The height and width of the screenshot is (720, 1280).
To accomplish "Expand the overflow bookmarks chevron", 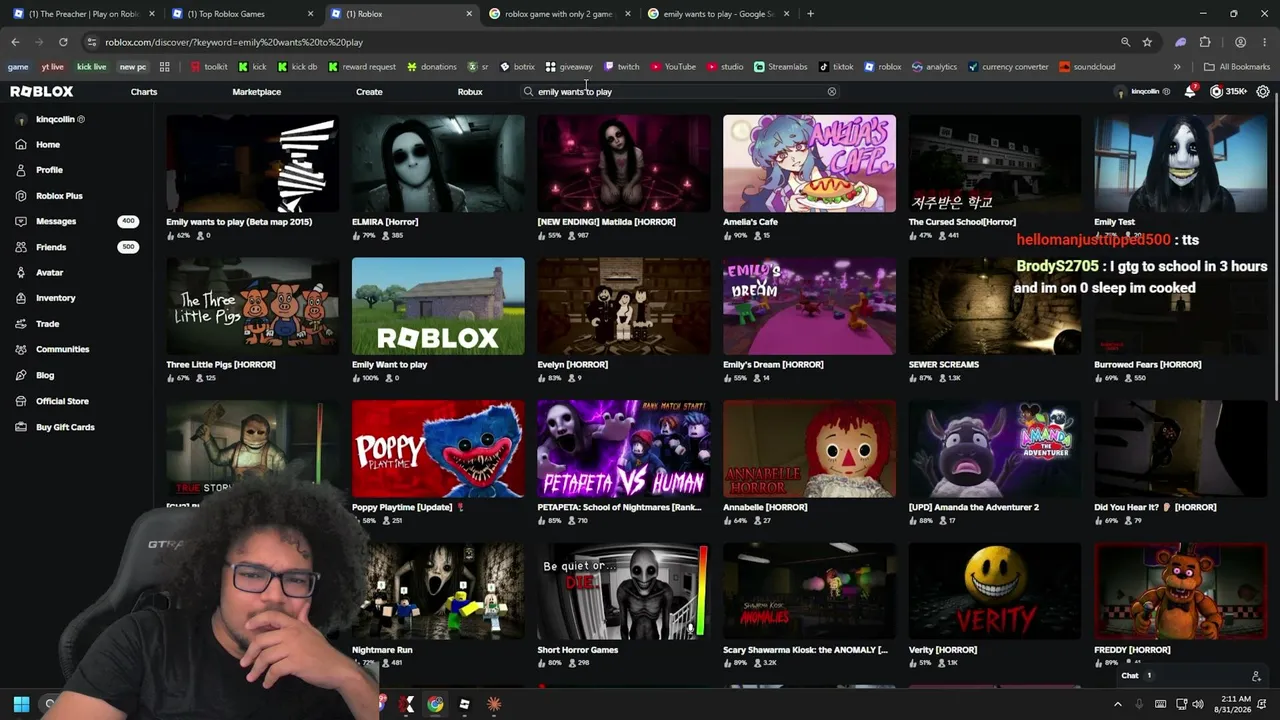I will click(1177, 67).
